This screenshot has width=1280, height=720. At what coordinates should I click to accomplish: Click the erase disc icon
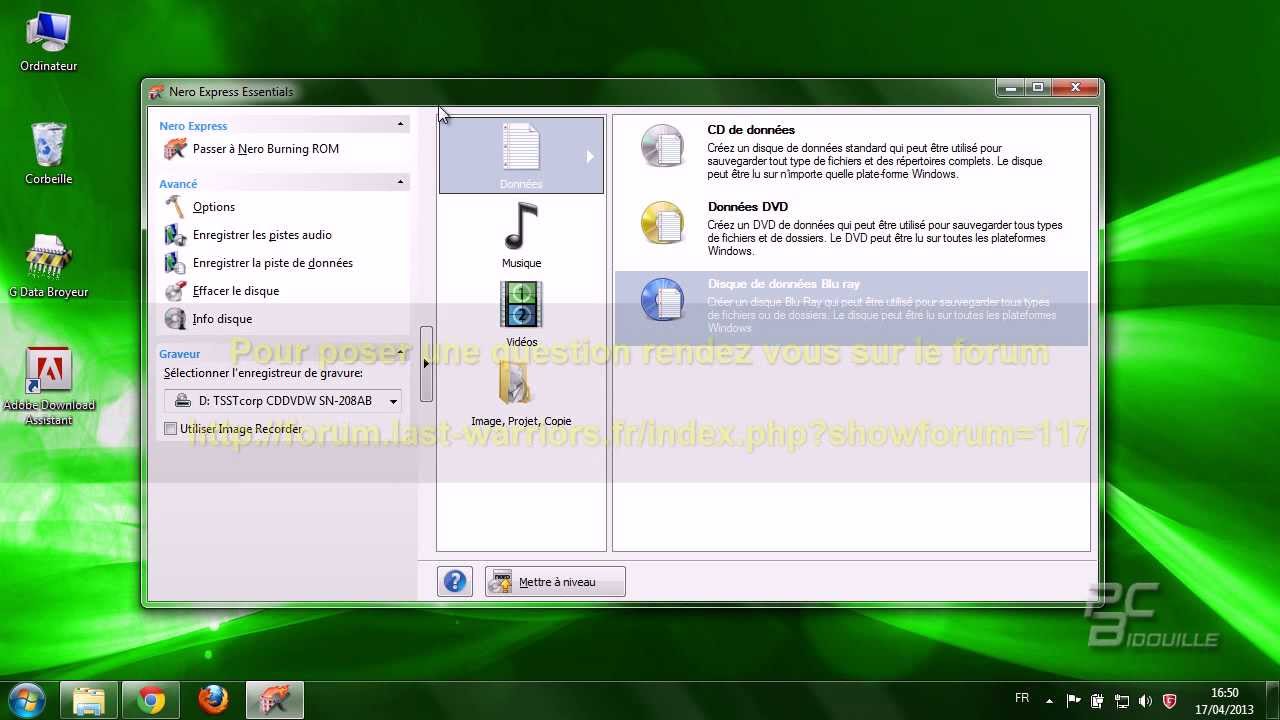tap(175, 291)
